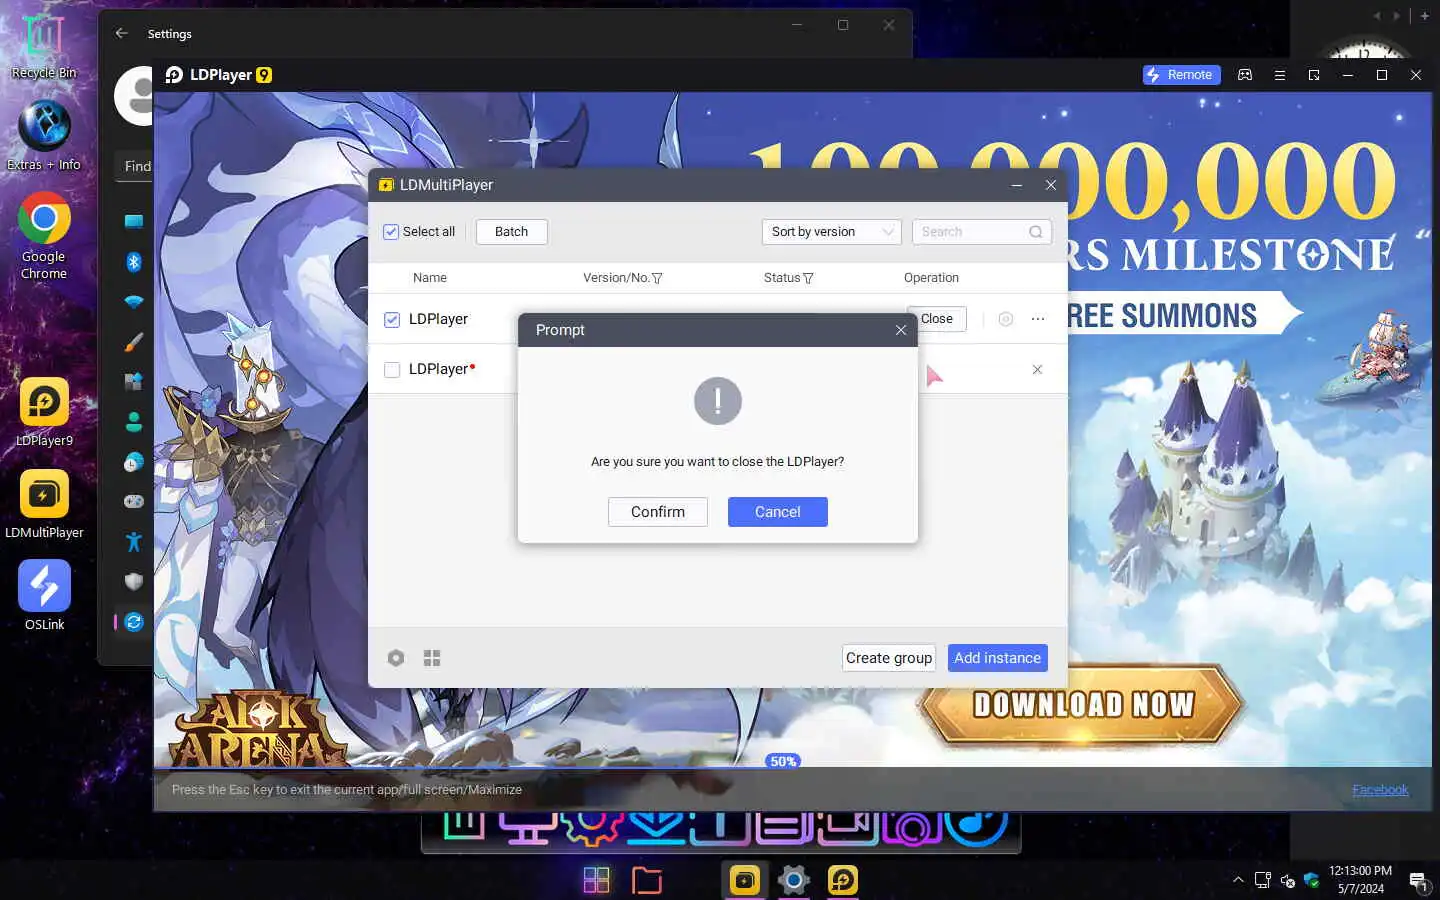Confirm closing the LDPlayer in the prompt
Viewport: 1440px width, 900px height.
(x=658, y=512)
